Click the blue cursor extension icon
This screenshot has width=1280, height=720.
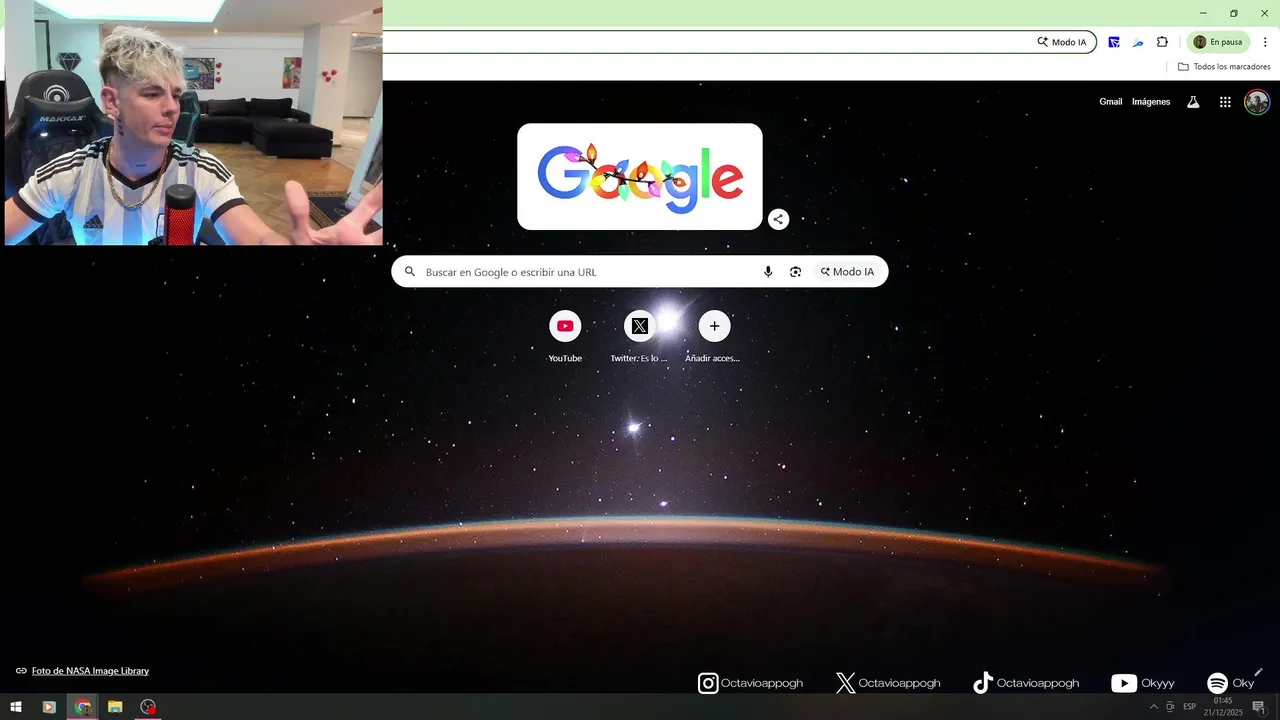(x=1113, y=42)
